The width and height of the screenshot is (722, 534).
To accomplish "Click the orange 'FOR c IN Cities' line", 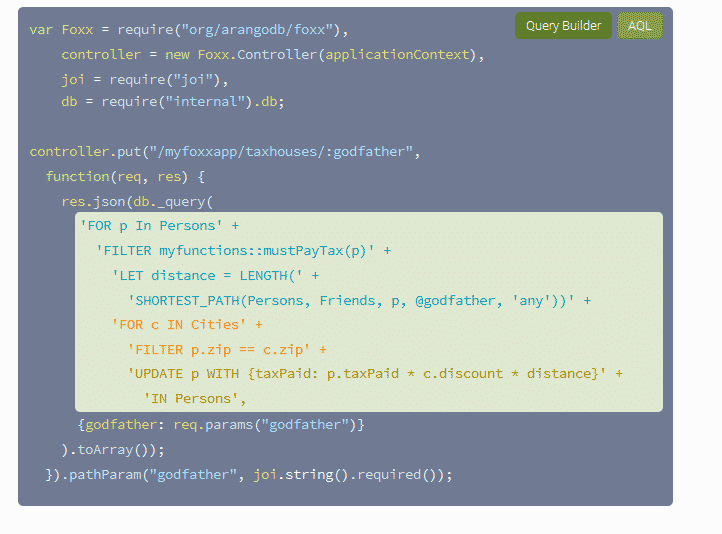I will click(187, 325).
